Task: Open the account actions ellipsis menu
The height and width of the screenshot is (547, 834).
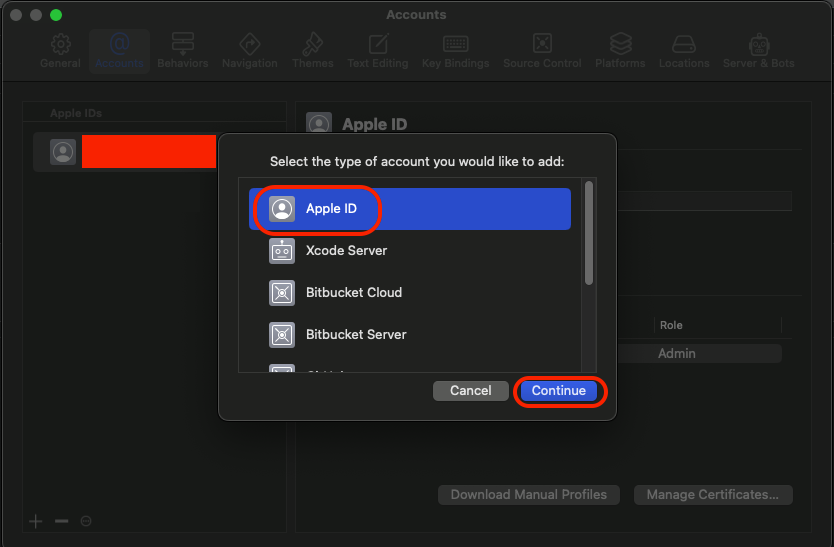Action: pos(86,521)
